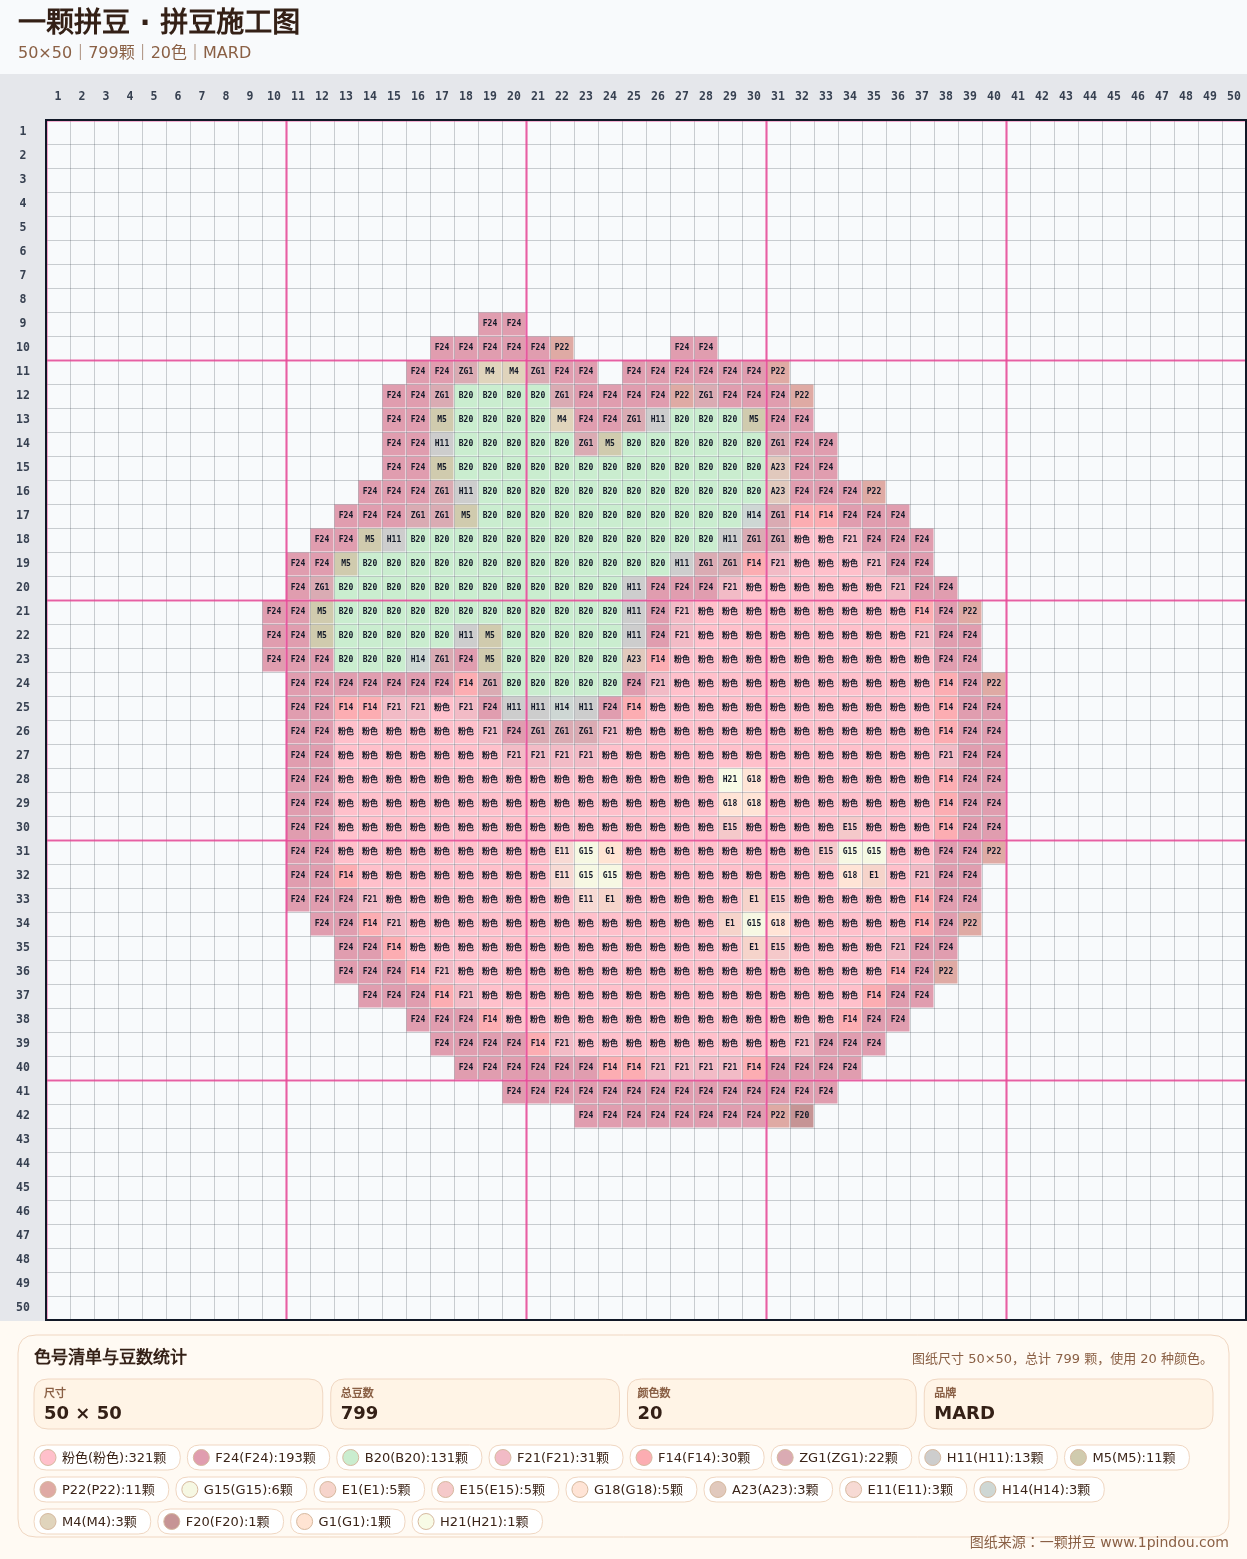Image resolution: width=1247 pixels, height=1559 pixels.
Task: Click the 50×50｜799颗｜20色｜MARD subtitle
Action: pyautogui.click(x=134, y=52)
